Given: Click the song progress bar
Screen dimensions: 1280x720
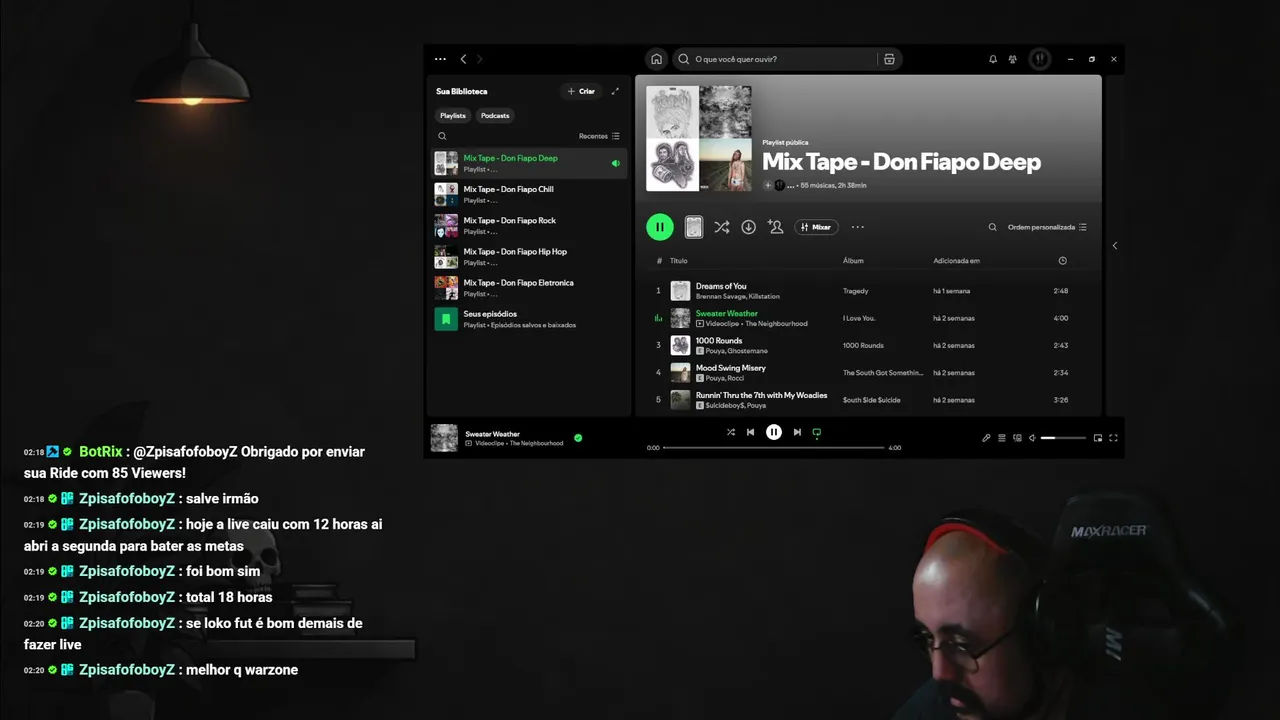Looking at the screenshot, I should pyautogui.click(x=774, y=448).
